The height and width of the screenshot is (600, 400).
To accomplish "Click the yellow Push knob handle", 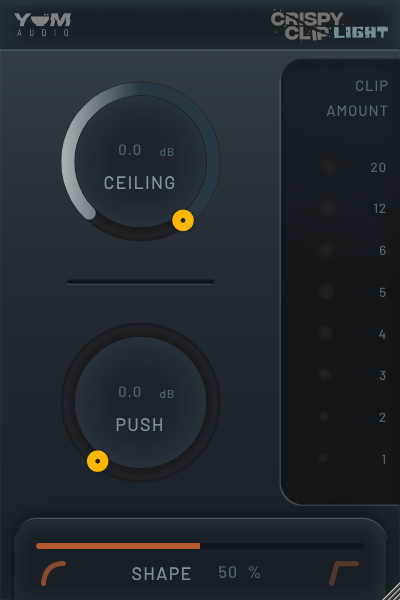I will coord(98,461).
